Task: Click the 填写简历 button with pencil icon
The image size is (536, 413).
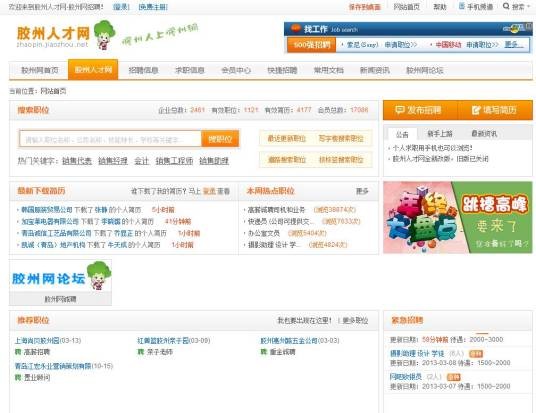Action: [x=495, y=110]
